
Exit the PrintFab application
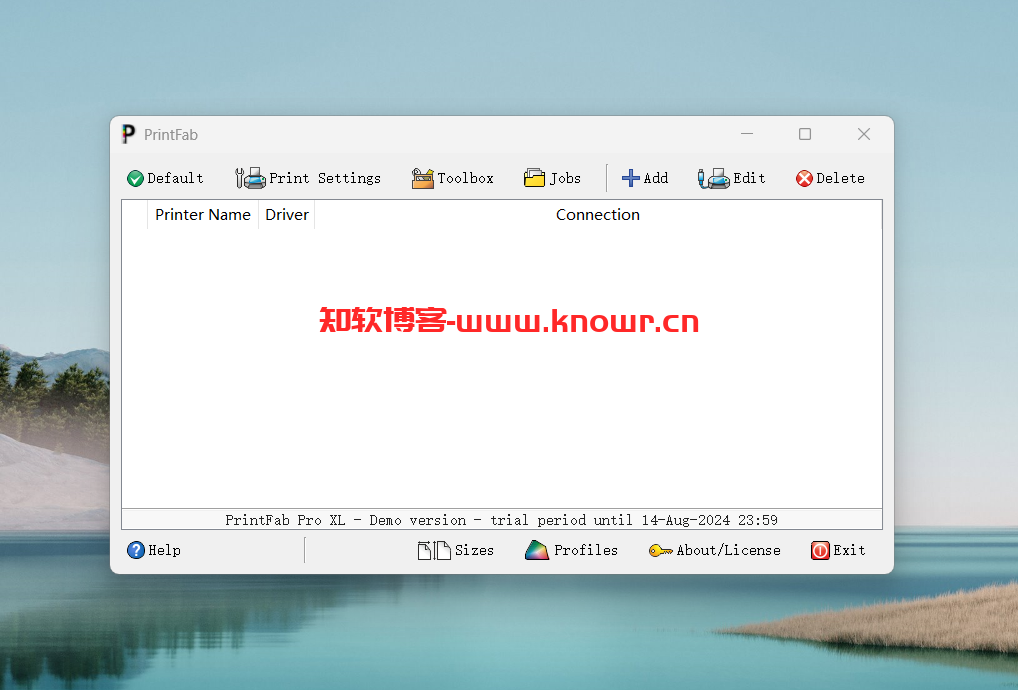click(x=838, y=550)
